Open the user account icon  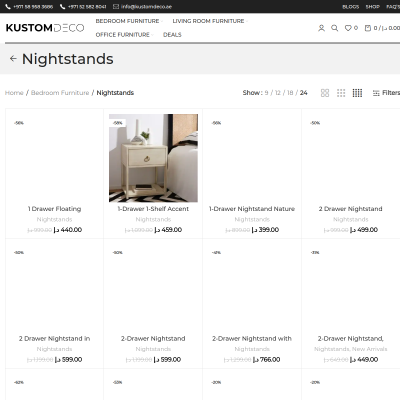[x=321, y=28]
